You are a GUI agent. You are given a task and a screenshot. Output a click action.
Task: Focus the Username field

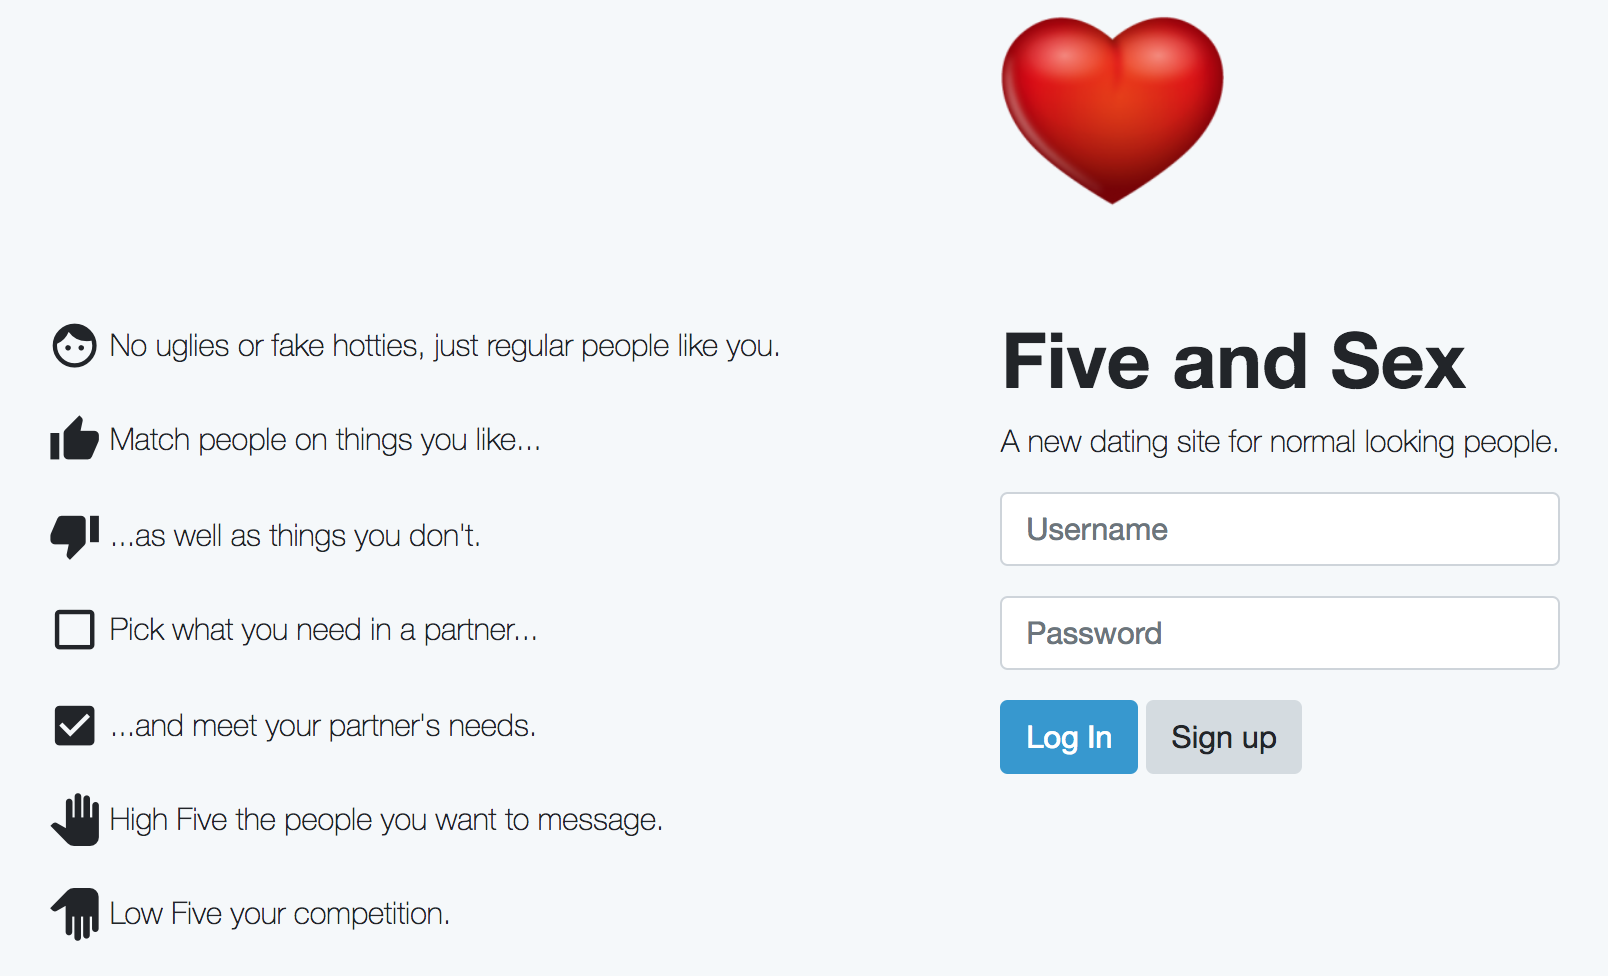click(1279, 529)
